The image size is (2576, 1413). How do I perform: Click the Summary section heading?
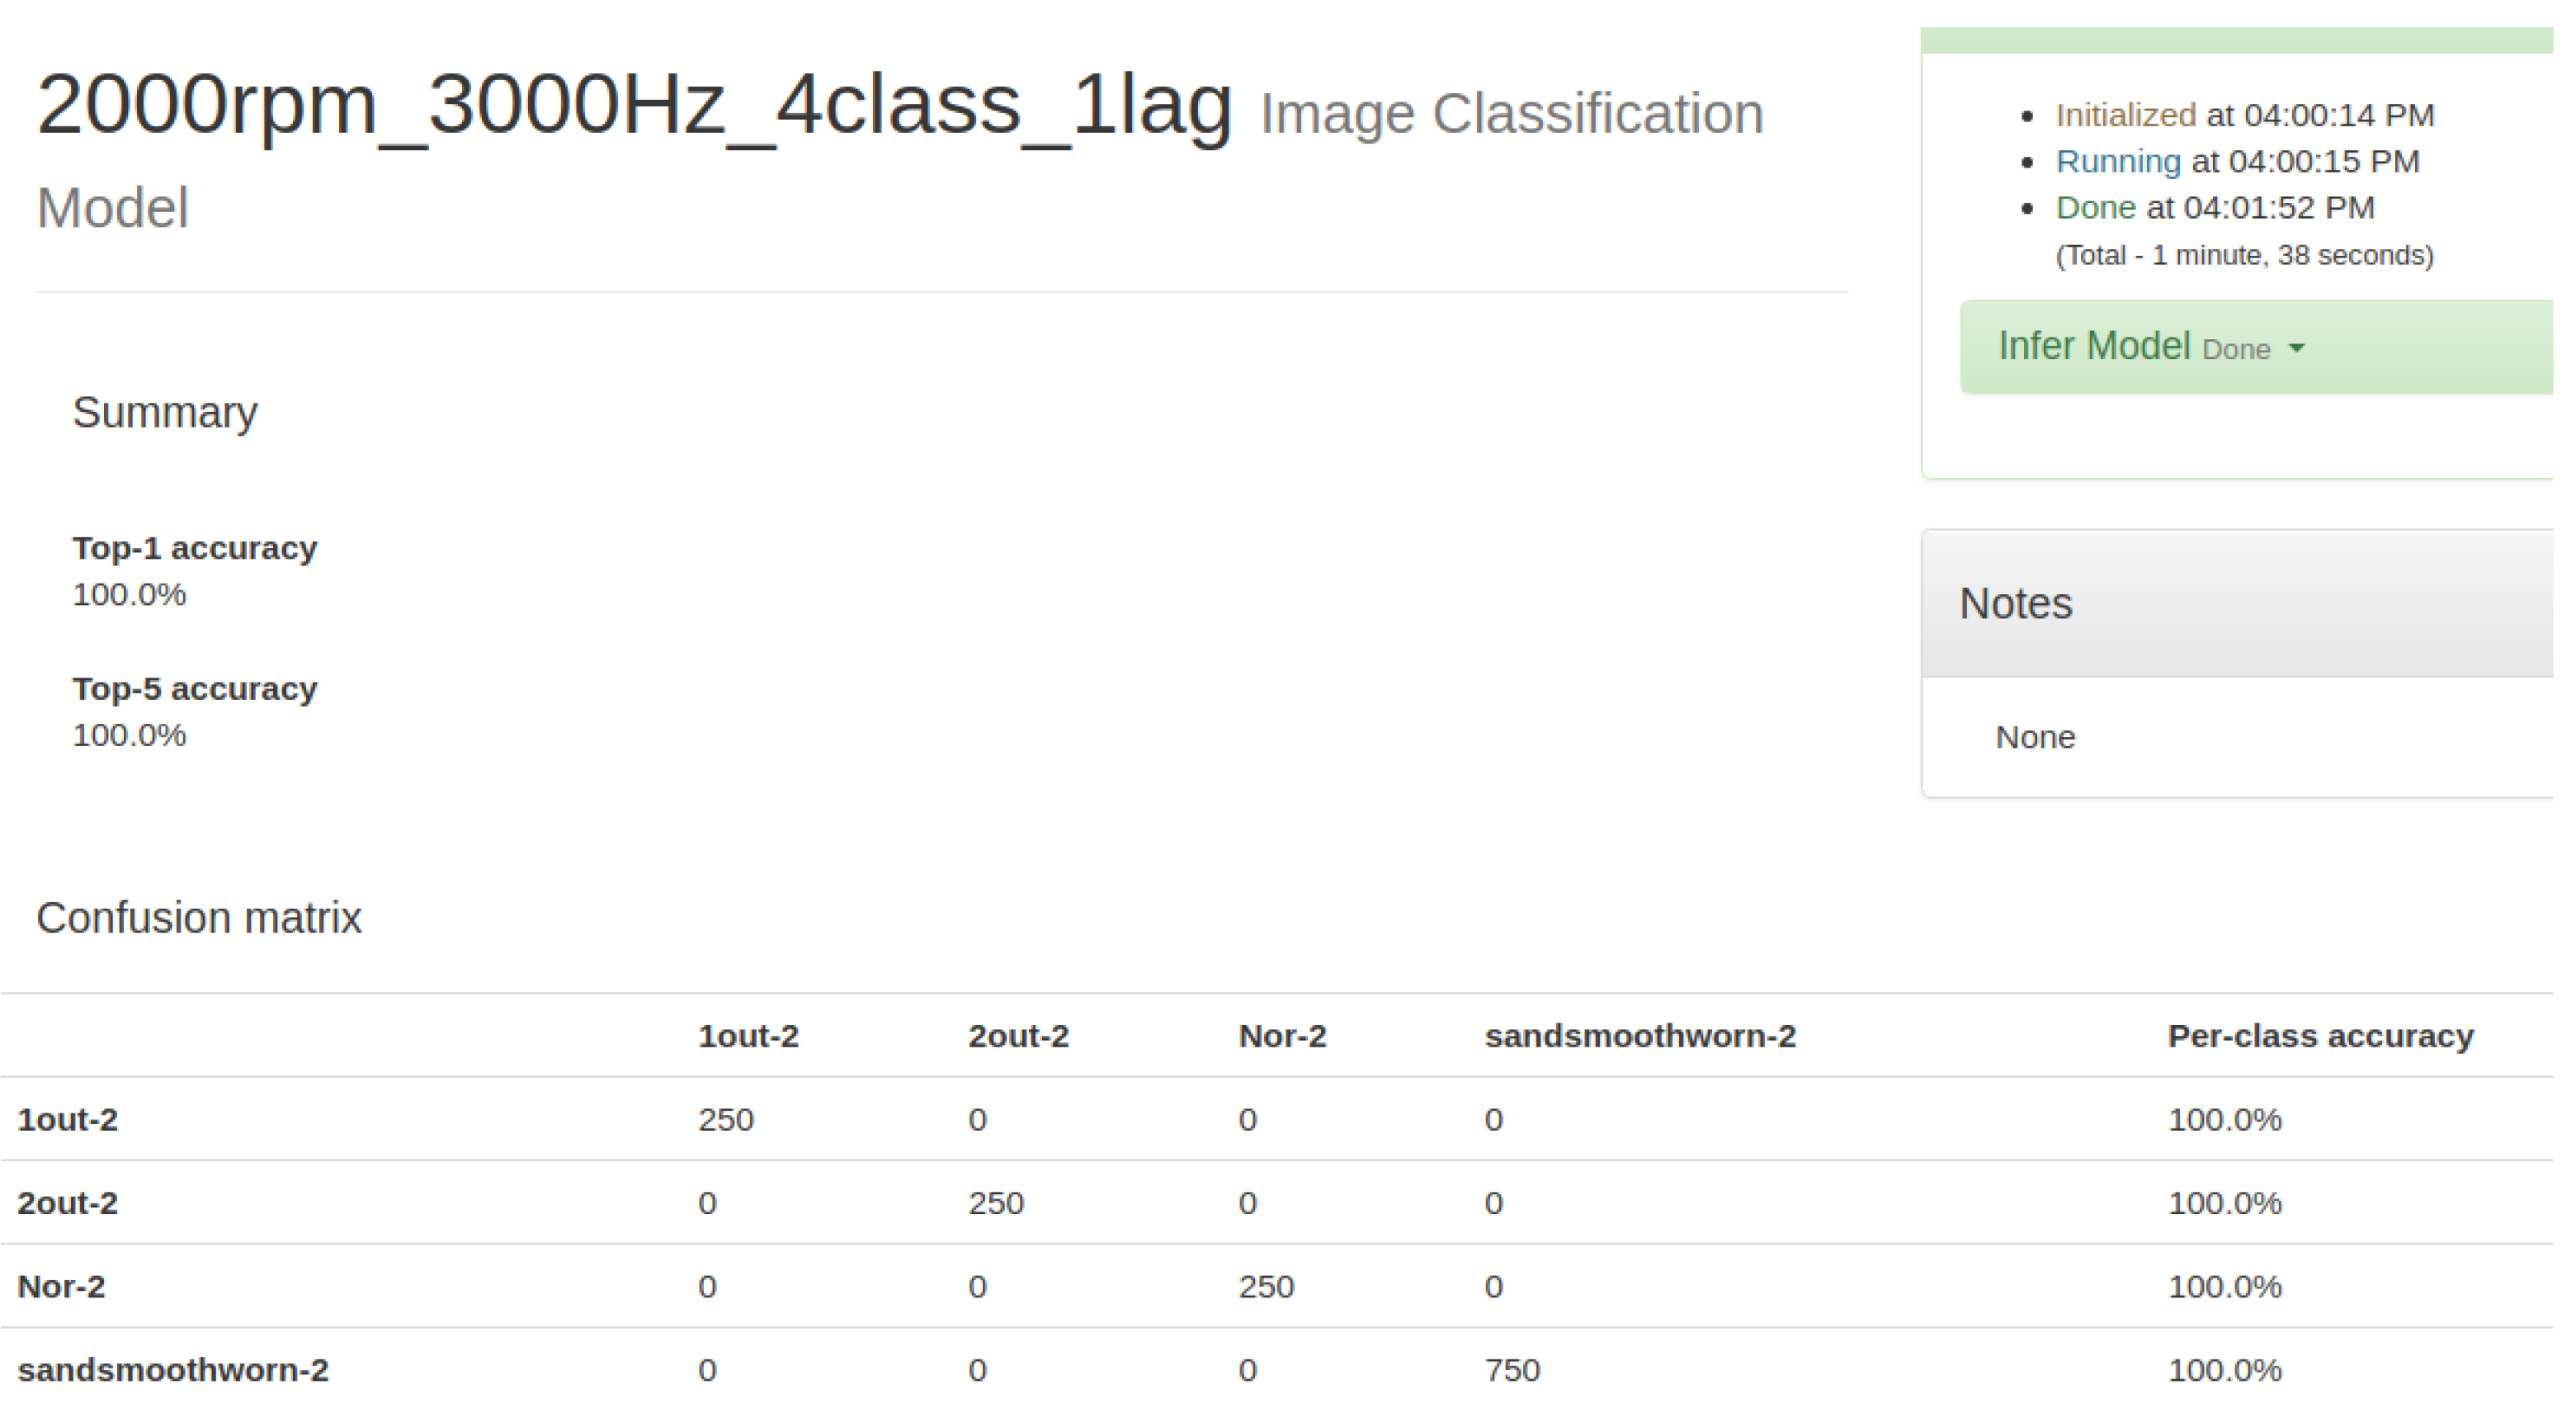[165, 412]
